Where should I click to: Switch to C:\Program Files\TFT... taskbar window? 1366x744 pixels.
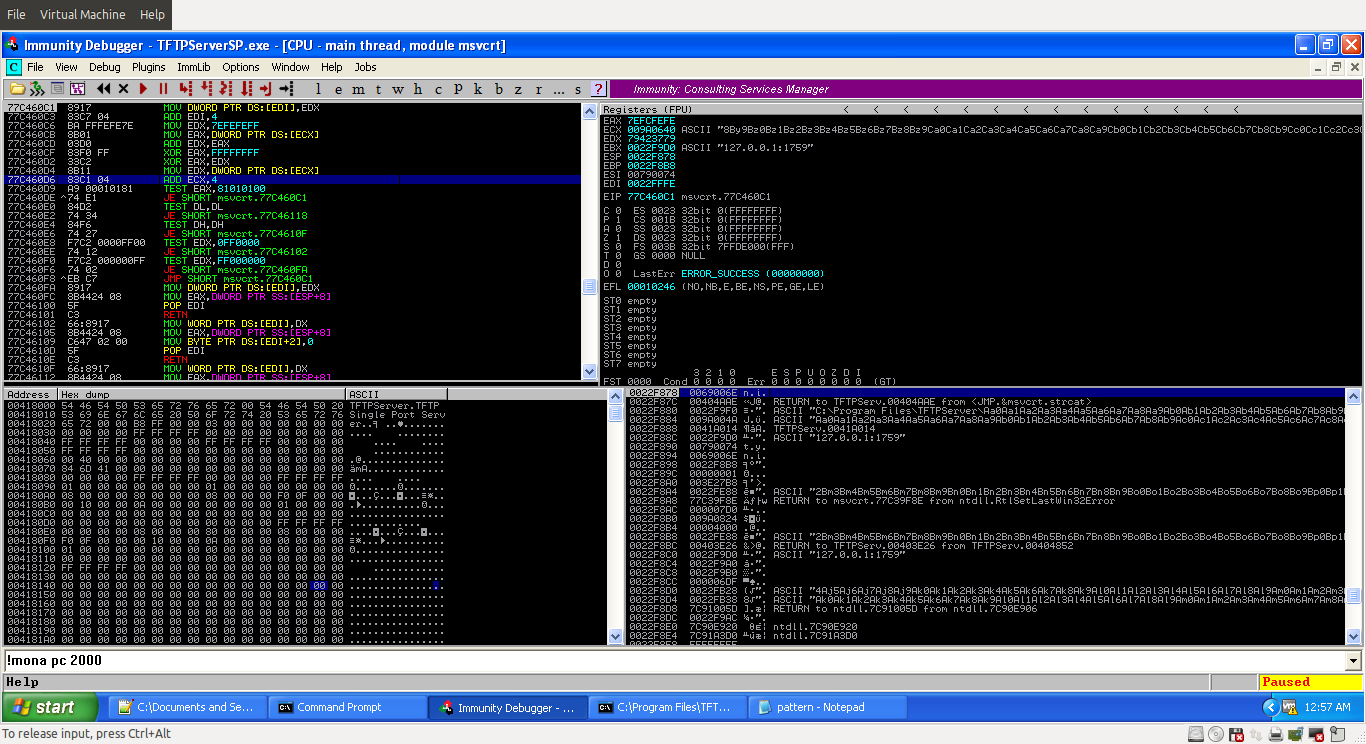click(668, 707)
